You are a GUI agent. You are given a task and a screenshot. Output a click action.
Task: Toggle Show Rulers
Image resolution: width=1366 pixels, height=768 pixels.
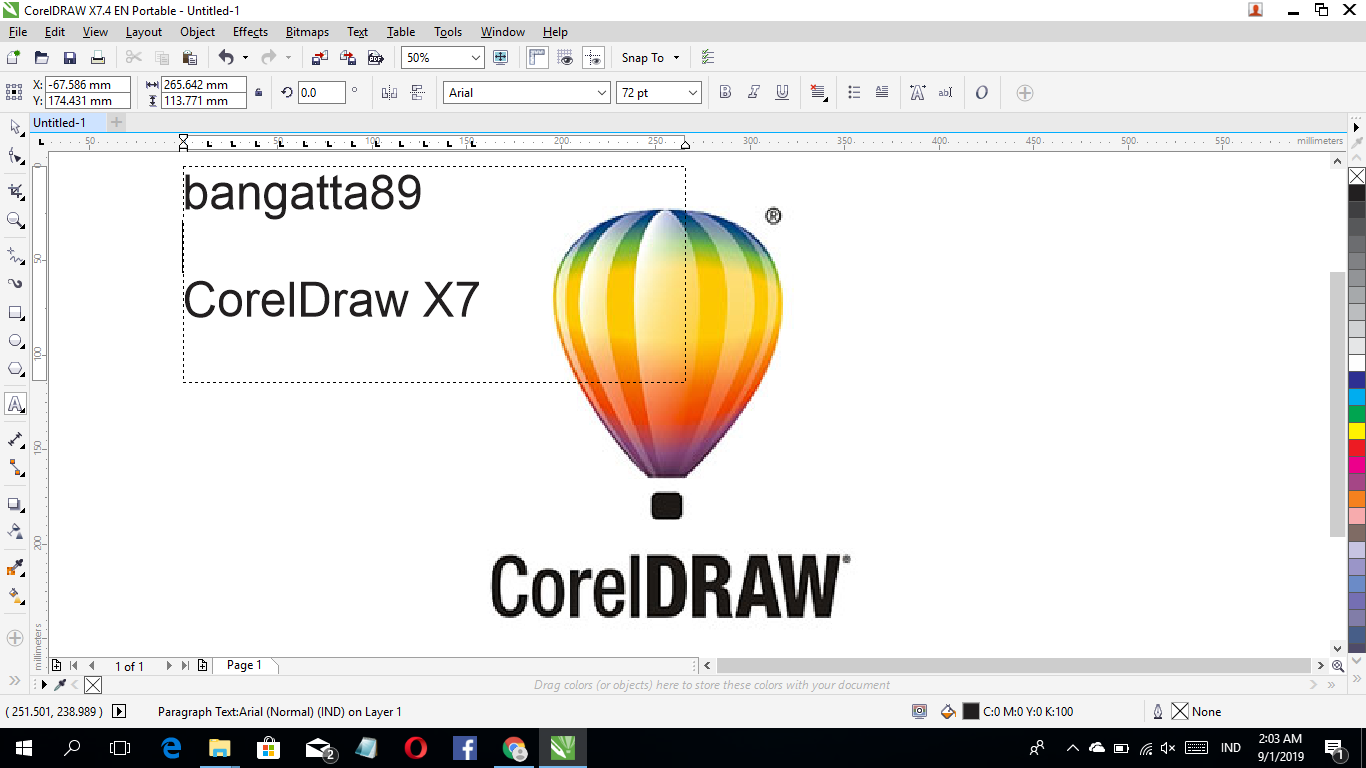[537, 58]
